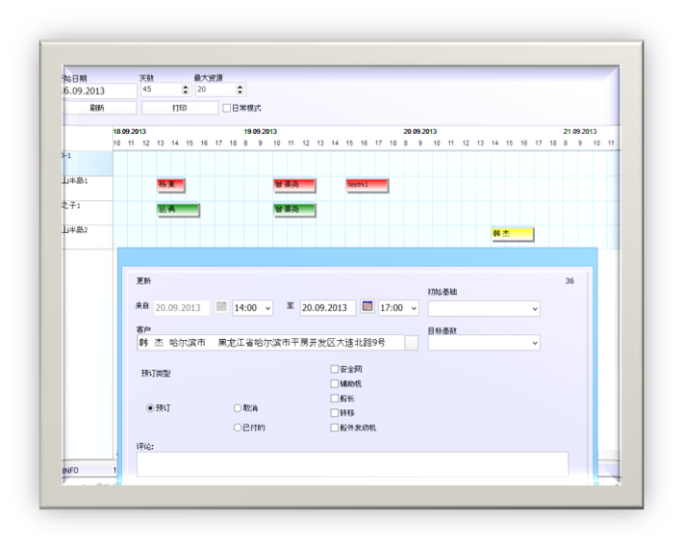Image resolution: width=684 pixels, height=550 pixels.
Task: Decrease the 最大资源 spinner value
Action: (240, 93)
